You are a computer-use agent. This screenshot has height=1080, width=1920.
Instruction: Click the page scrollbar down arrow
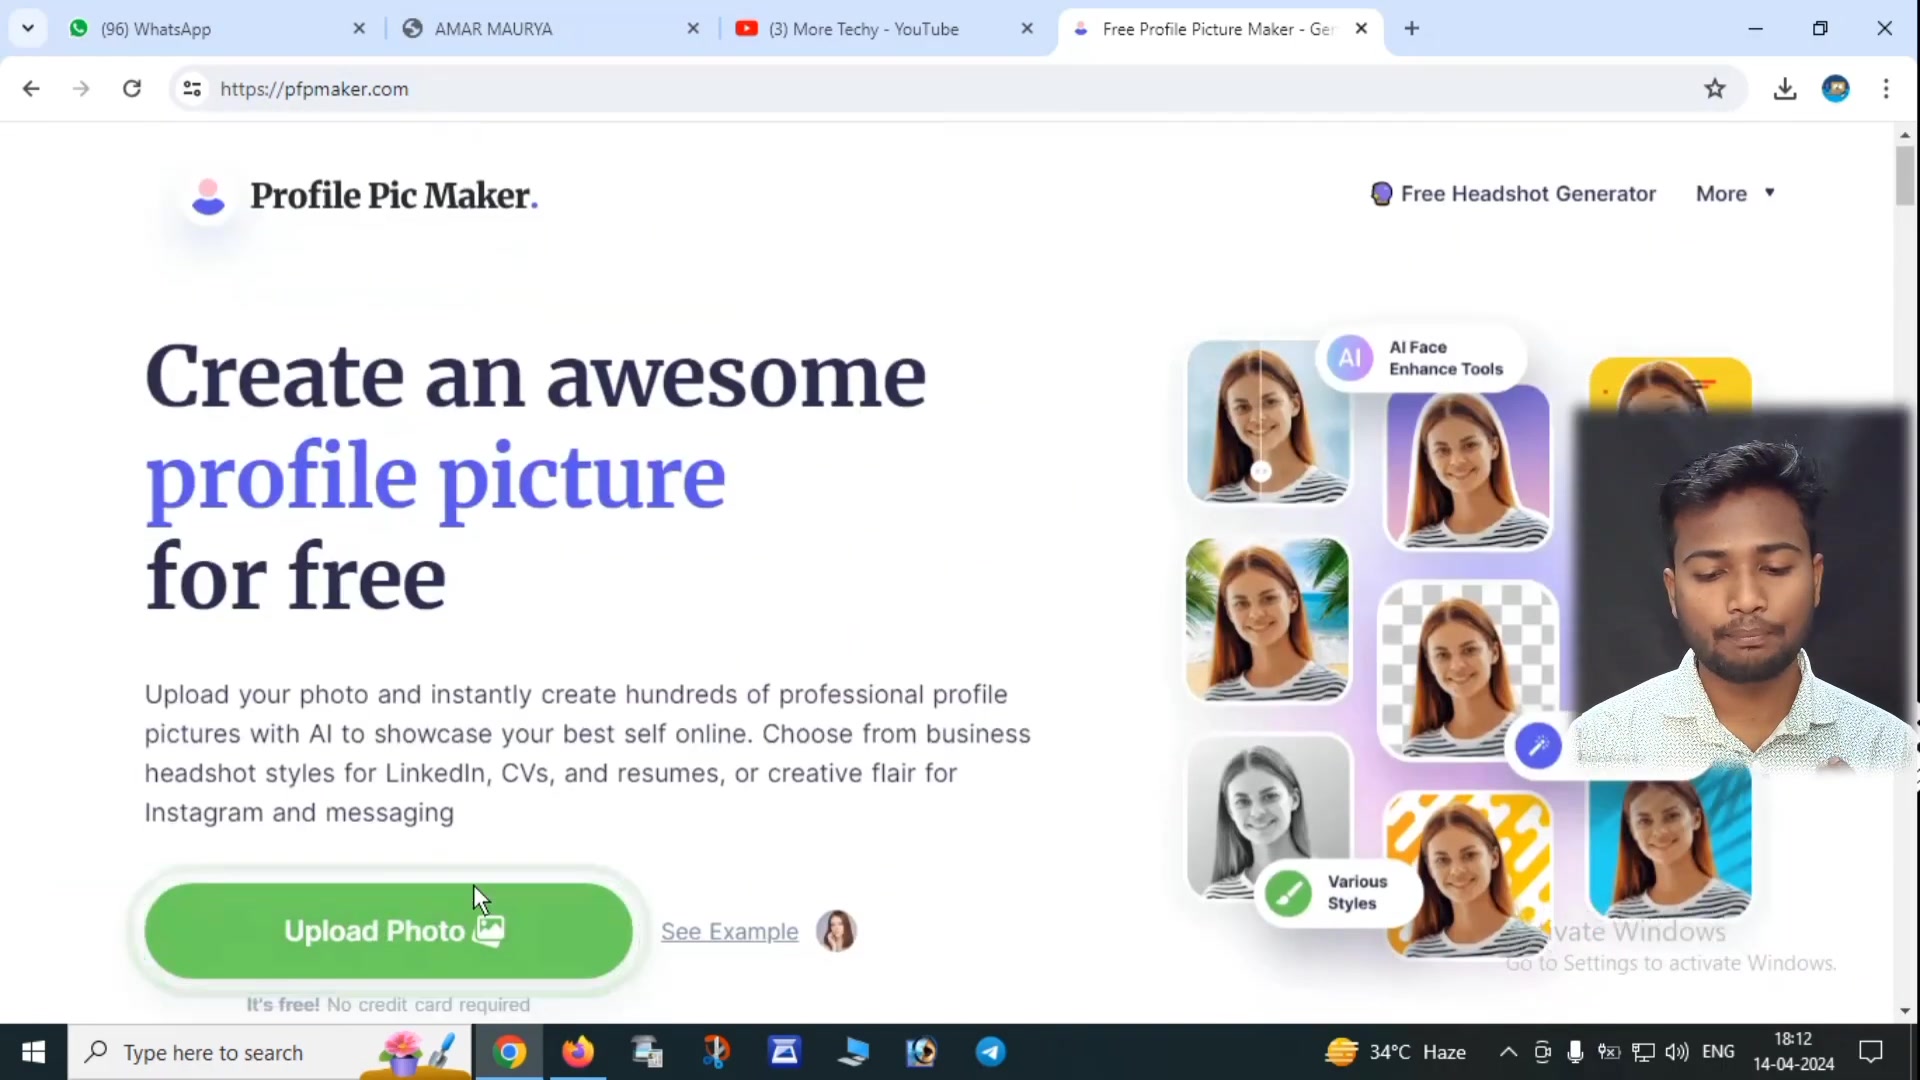click(1905, 1011)
